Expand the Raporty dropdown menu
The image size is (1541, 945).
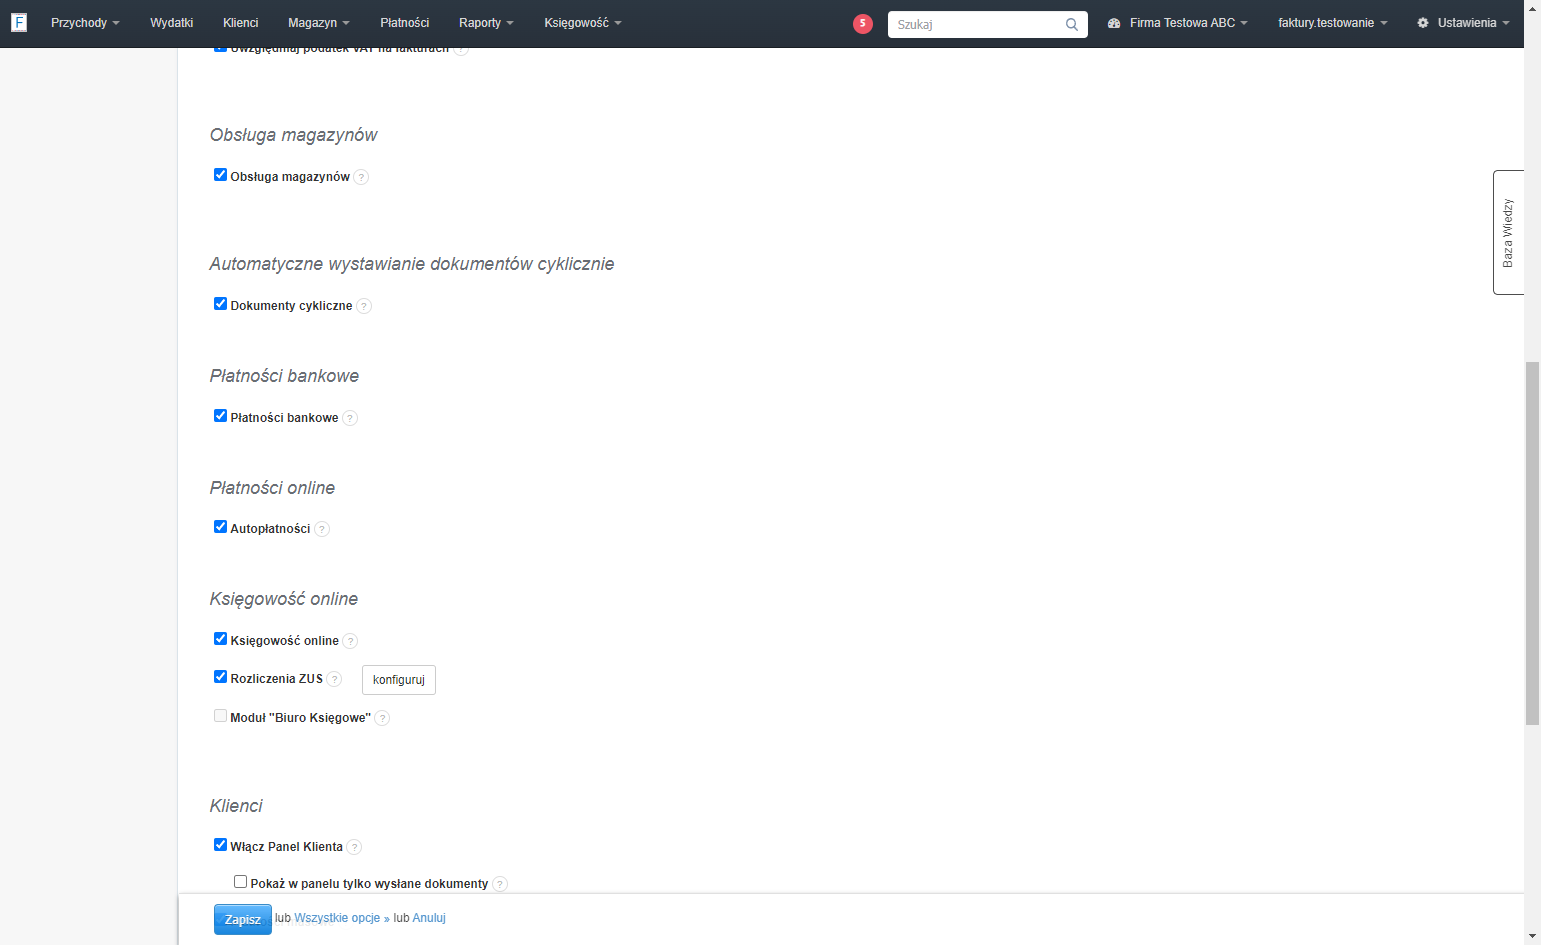tap(486, 23)
